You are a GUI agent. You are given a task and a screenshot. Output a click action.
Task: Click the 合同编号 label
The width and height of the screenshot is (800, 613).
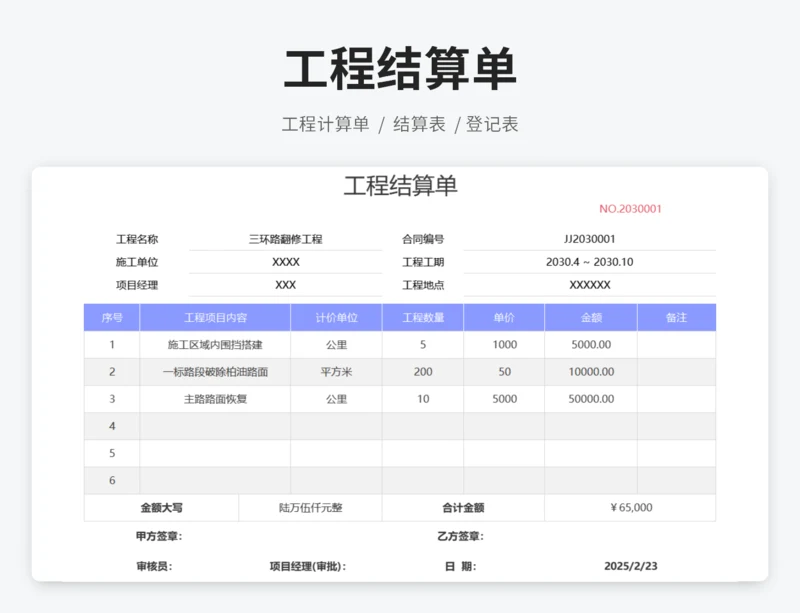pyautogui.click(x=423, y=239)
